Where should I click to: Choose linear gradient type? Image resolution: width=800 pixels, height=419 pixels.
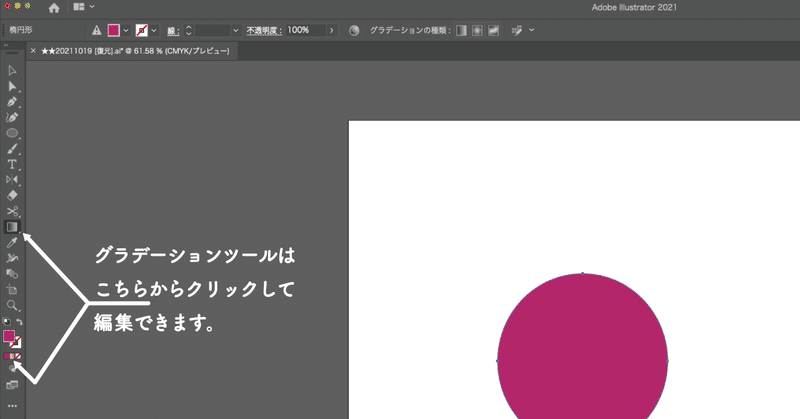pyautogui.click(x=461, y=31)
